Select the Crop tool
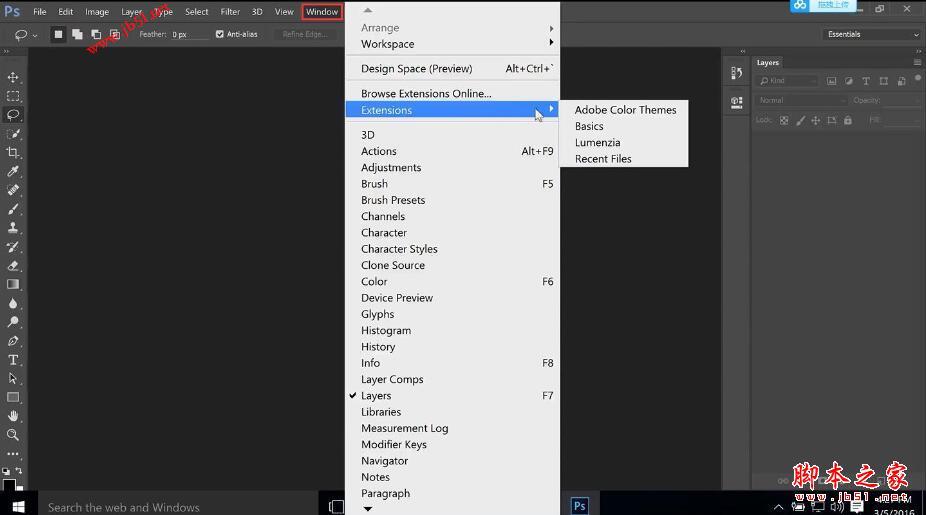 pos(12,152)
